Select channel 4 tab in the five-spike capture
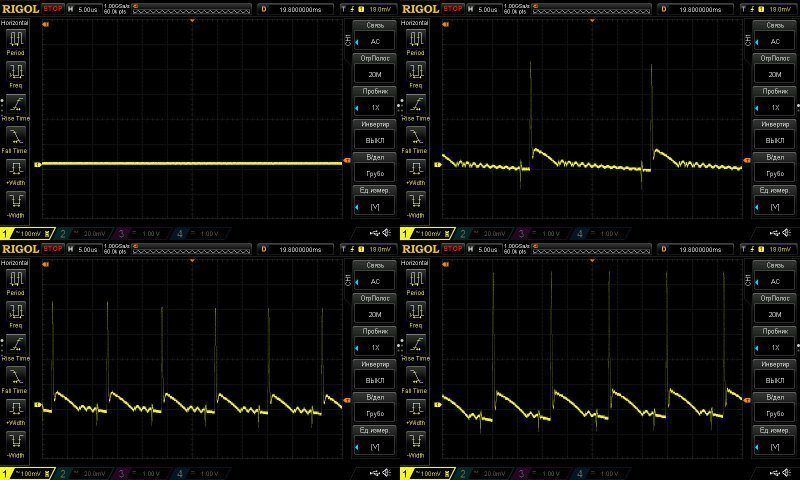Image resolution: width=800 pixels, height=480 pixels. pyautogui.click(x=599, y=474)
